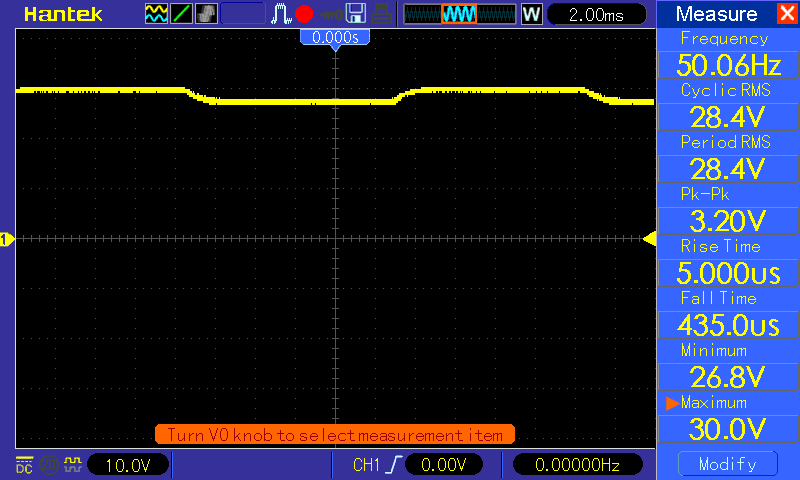Select the Frequency measurement label

(x=724, y=38)
